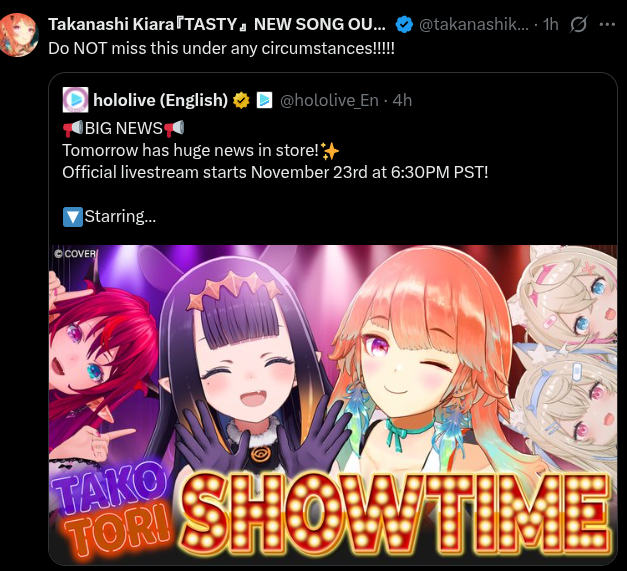Open the TAKO TORI SHOWTIME image
The height and width of the screenshot is (571, 627).
(x=333, y=404)
